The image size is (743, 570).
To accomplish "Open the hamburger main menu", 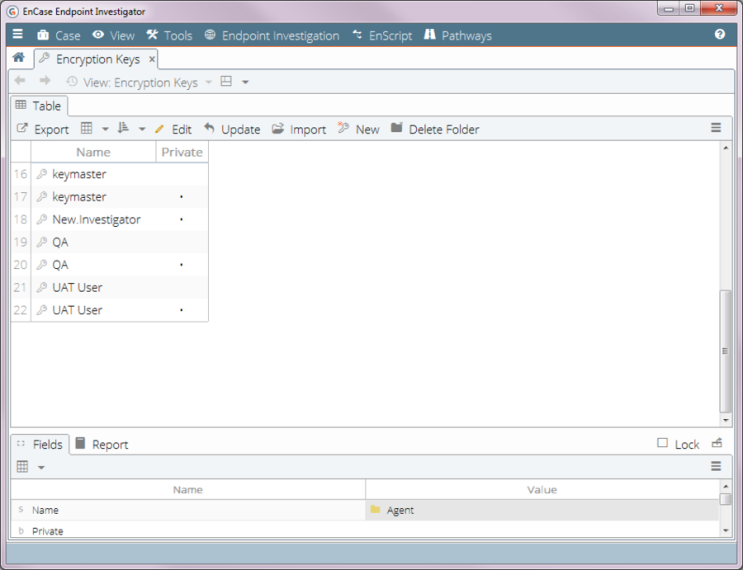I will coord(17,35).
